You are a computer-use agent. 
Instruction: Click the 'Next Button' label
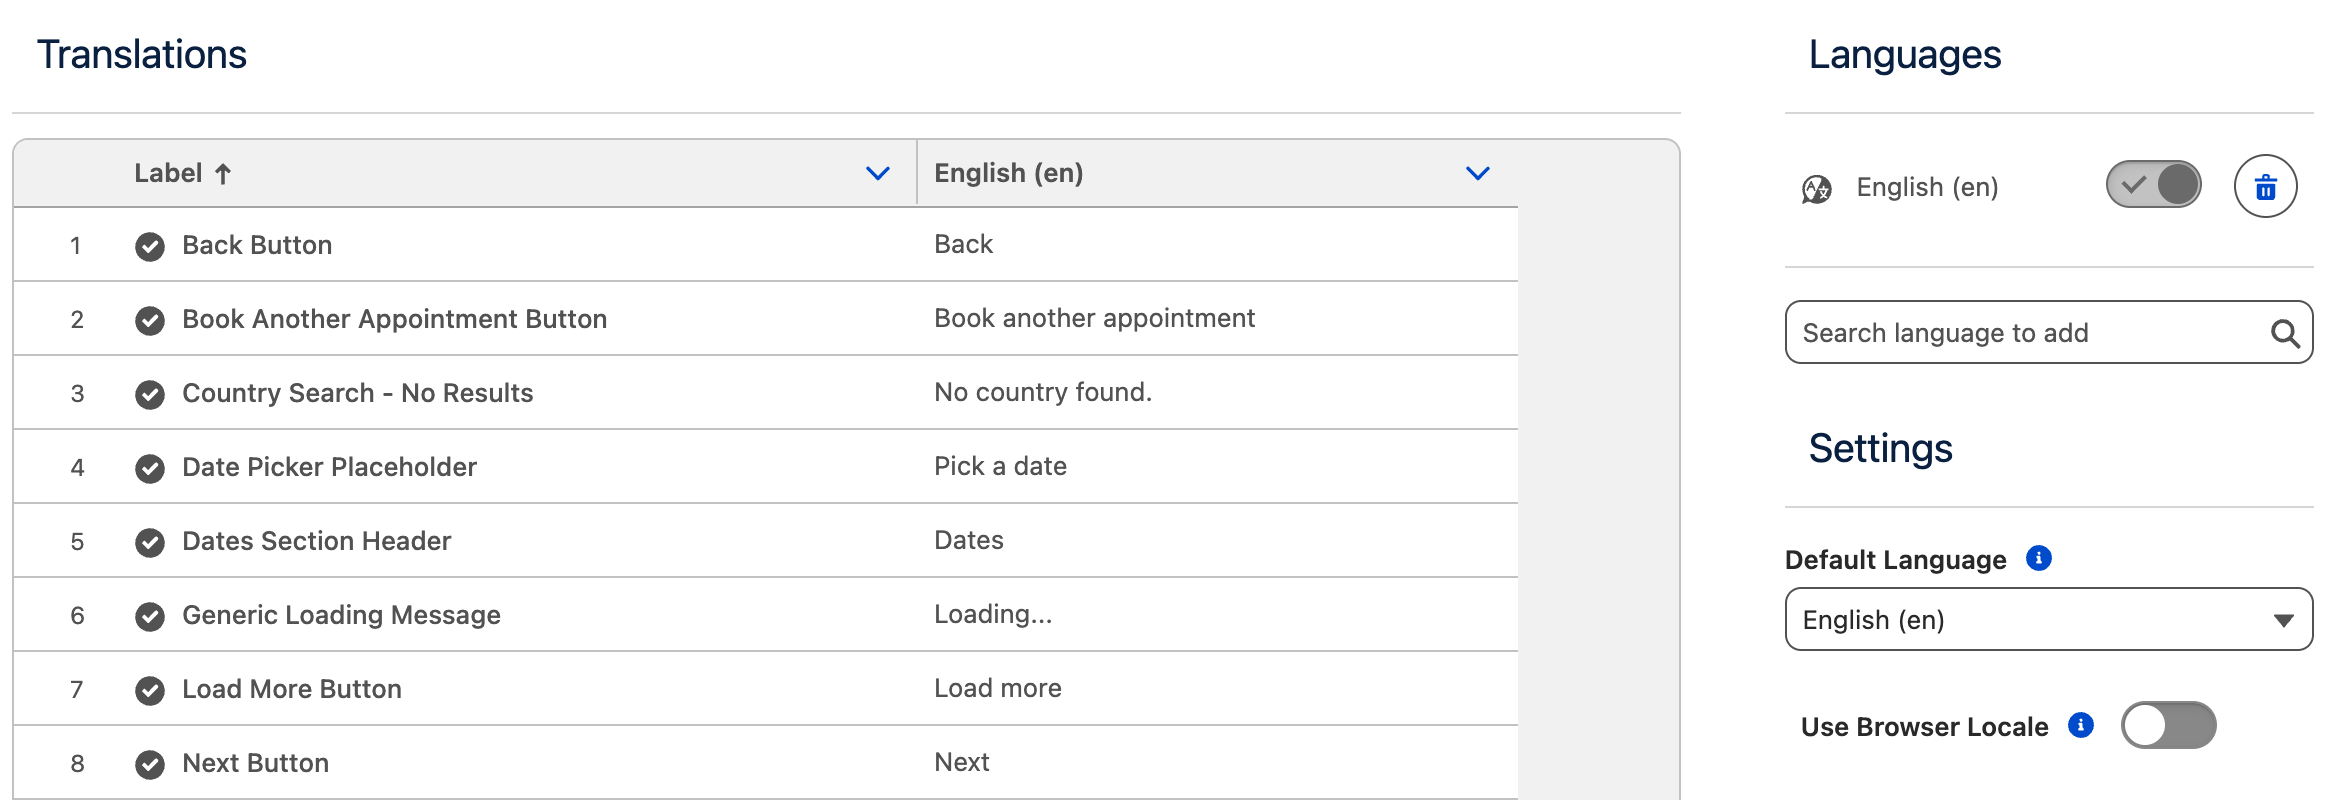tap(255, 763)
